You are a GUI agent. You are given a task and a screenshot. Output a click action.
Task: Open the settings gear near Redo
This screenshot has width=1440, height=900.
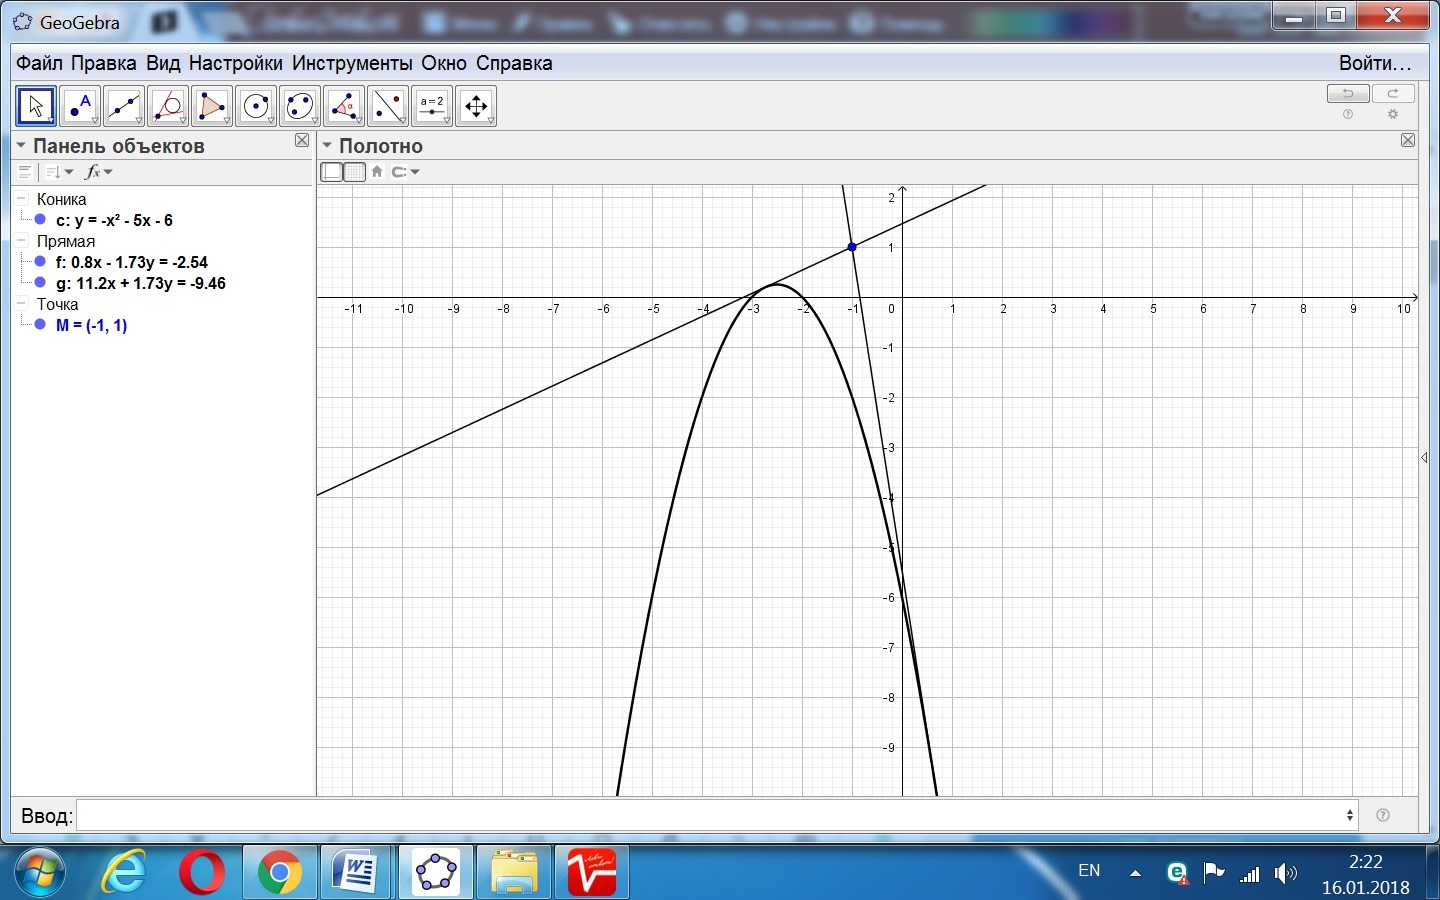click(1393, 115)
